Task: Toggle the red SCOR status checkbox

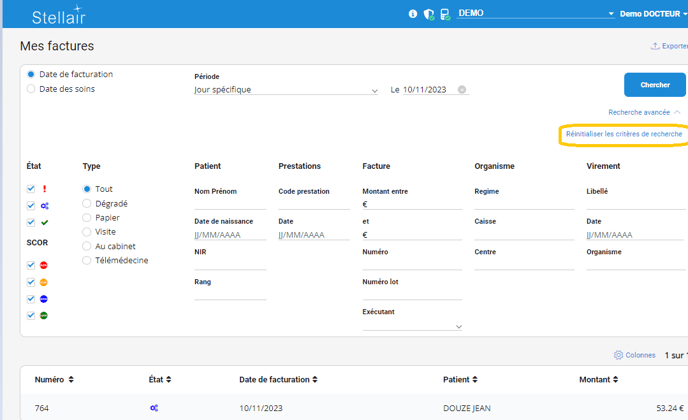Action: point(31,266)
